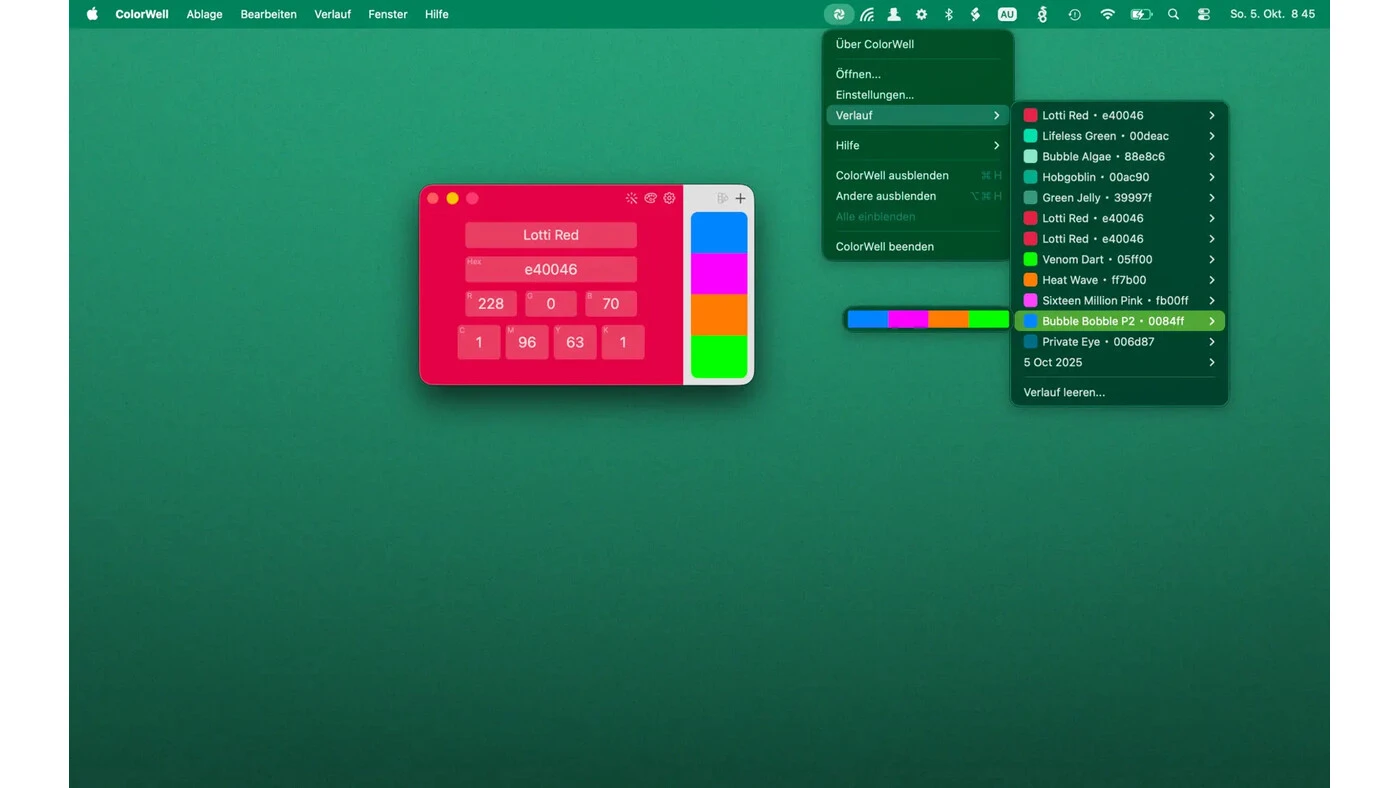This screenshot has width=1400, height=788.
Task: Click the clock alert icon in menu bar
Action: (1074, 14)
